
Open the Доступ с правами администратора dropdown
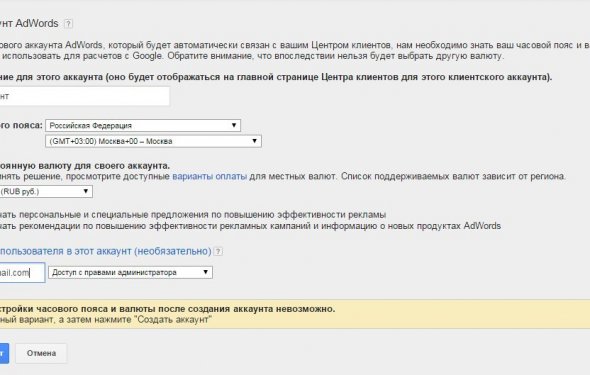click(130, 272)
